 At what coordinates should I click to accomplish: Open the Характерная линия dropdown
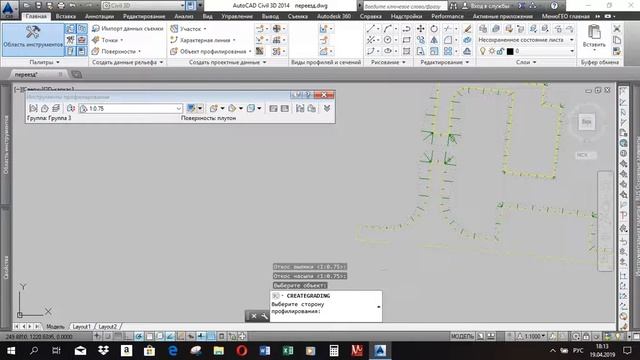[203, 40]
